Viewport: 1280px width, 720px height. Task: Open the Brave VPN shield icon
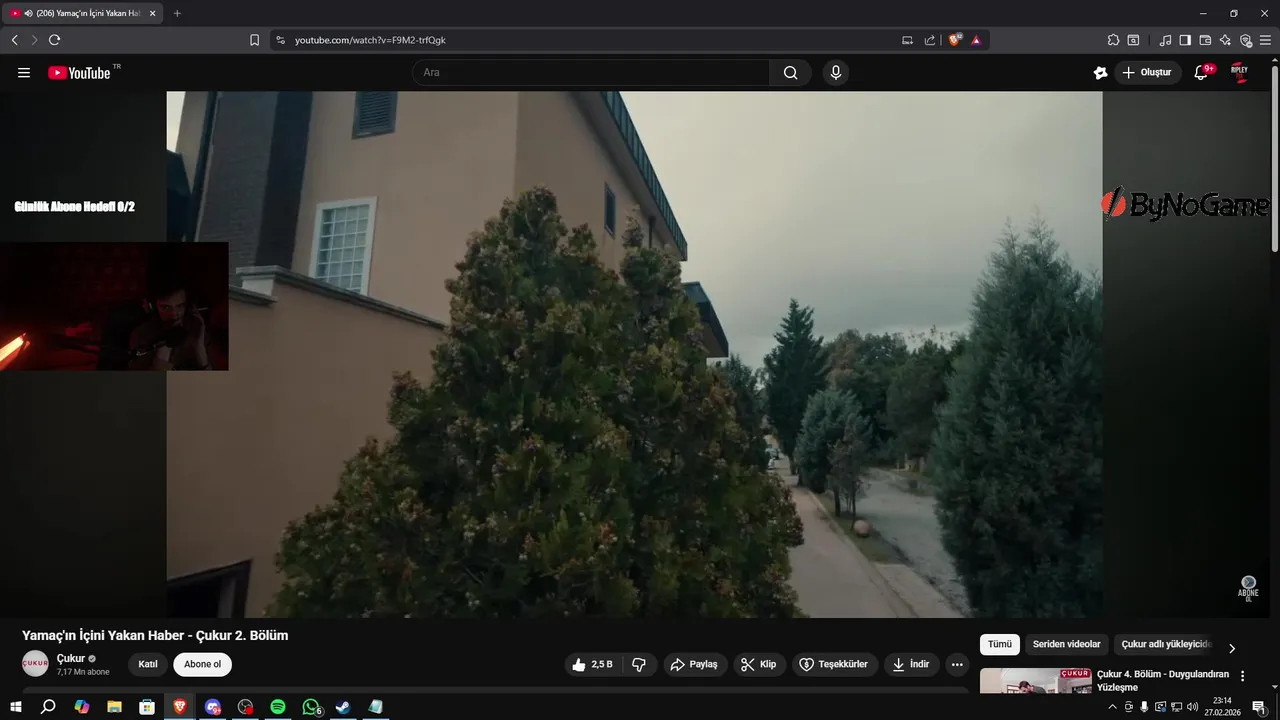[x=1245, y=40]
